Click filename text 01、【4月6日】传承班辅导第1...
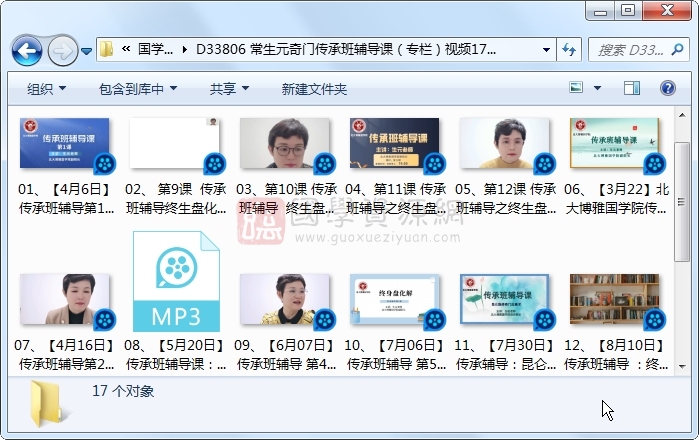The width and height of the screenshot is (699, 440). coord(66,198)
